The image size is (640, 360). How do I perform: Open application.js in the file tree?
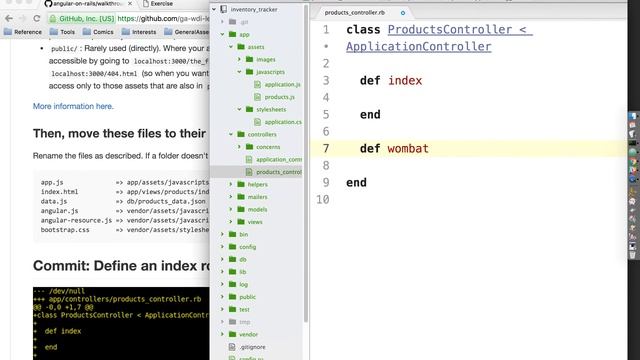tap(278, 84)
